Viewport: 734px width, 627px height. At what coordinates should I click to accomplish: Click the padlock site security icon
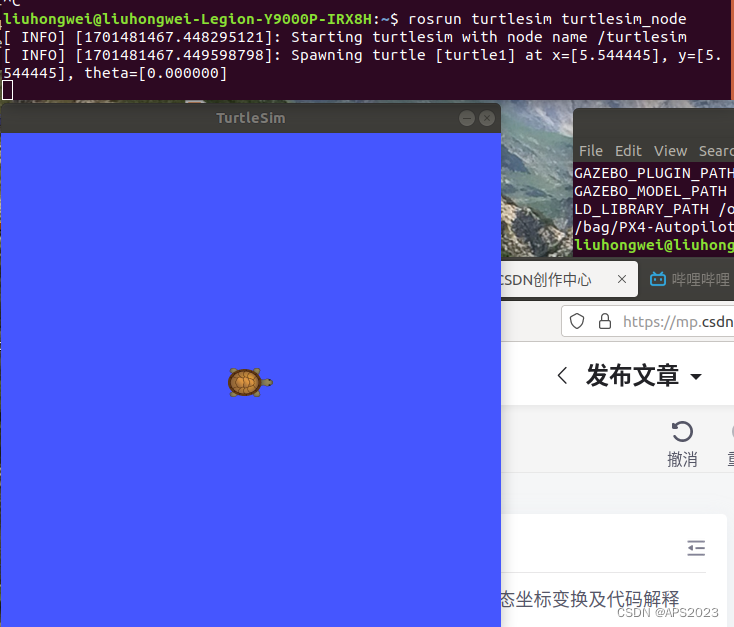pos(605,321)
